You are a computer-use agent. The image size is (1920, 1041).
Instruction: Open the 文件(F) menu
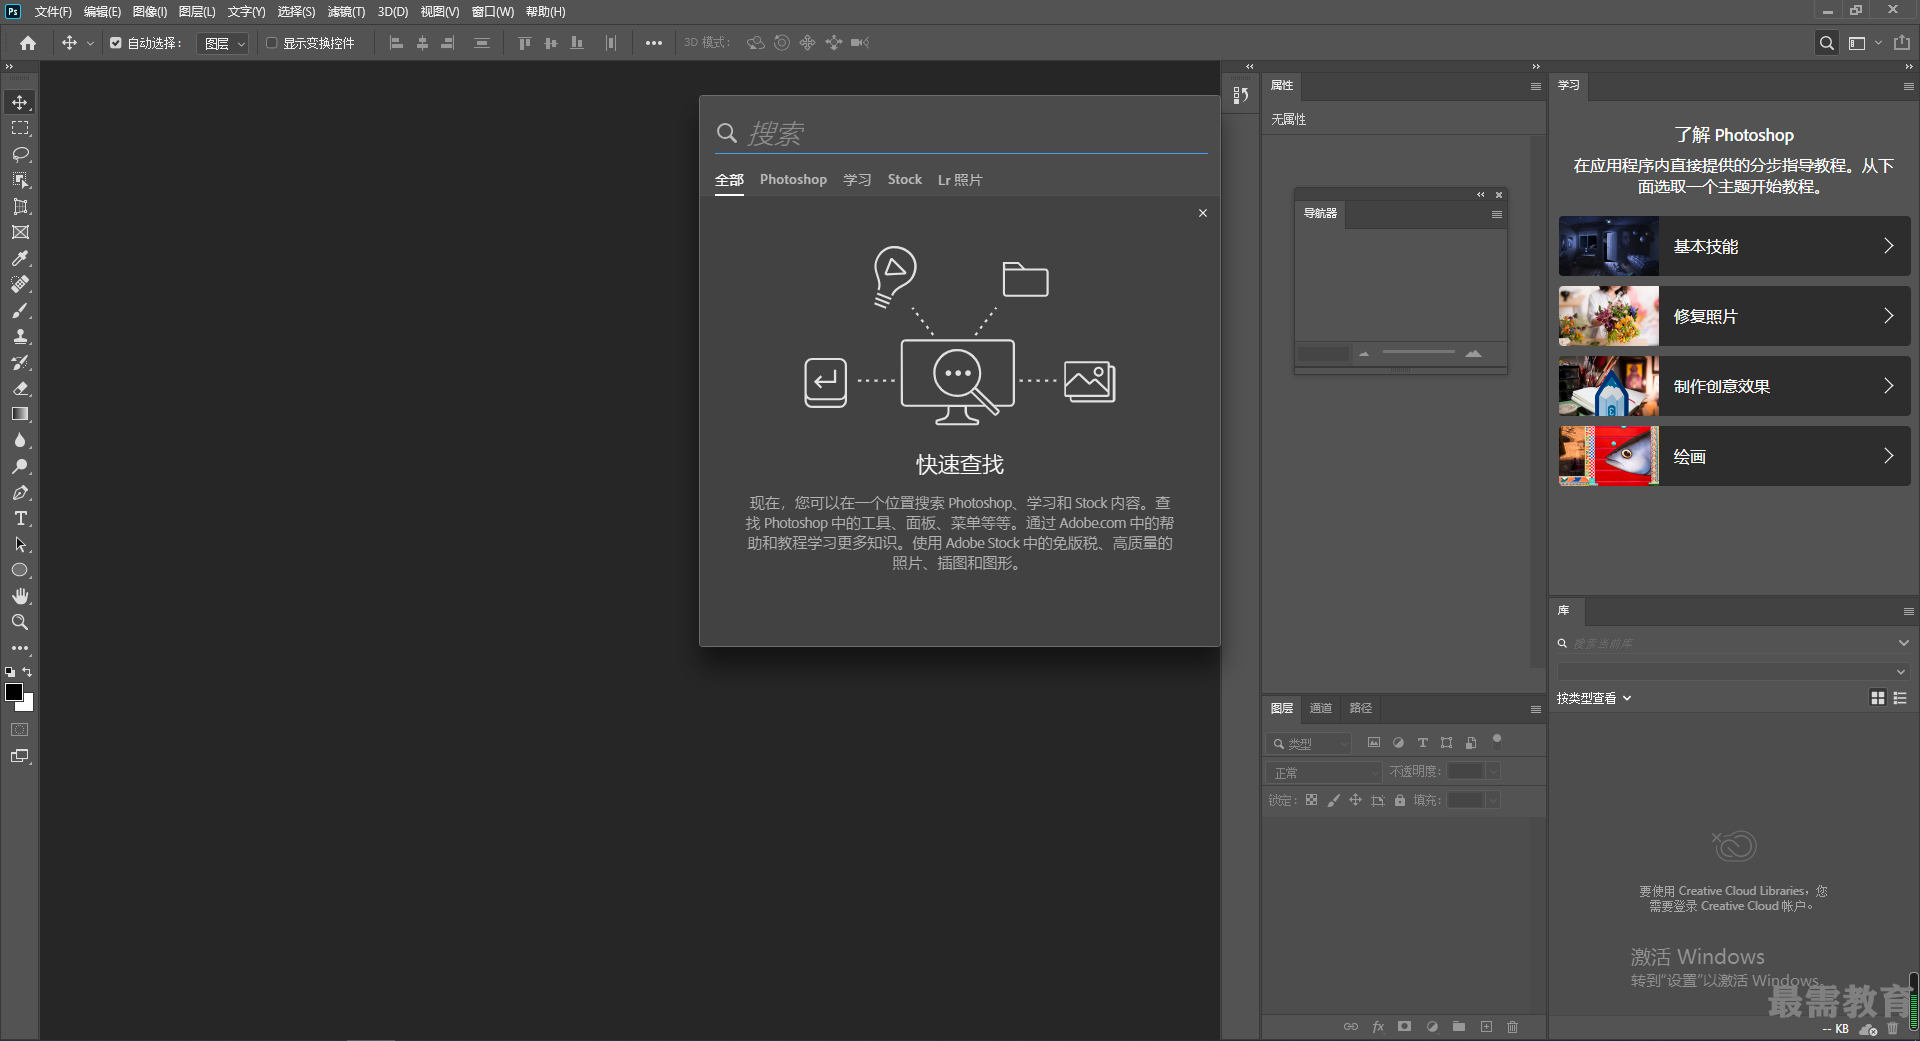point(53,12)
